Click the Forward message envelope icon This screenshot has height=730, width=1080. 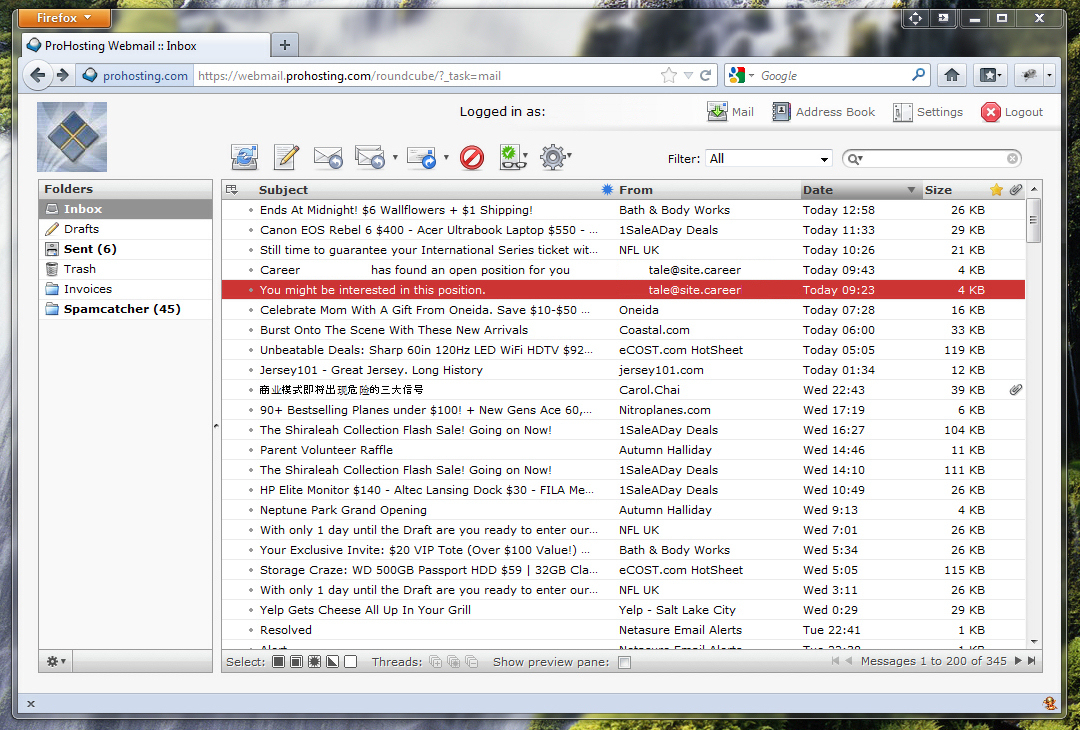point(422,157)
